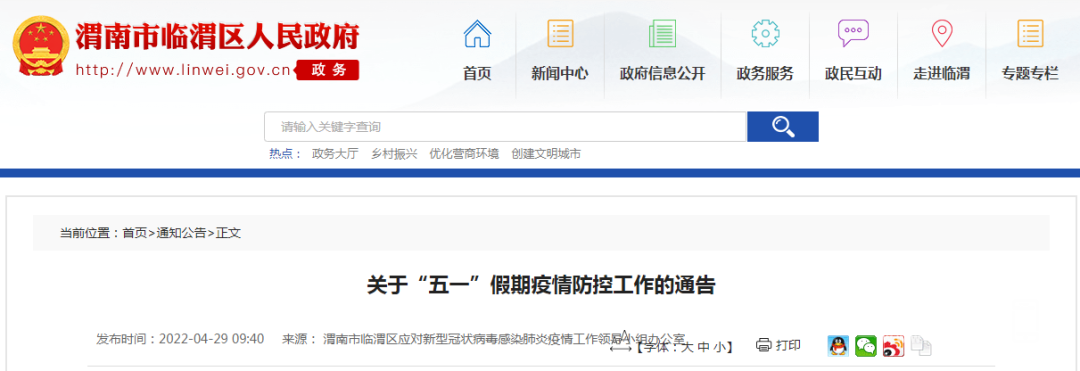This screenshot has width=1080, height=371.
Task: Open hot link 创建文明城市
Action: [x=546, y=154]
